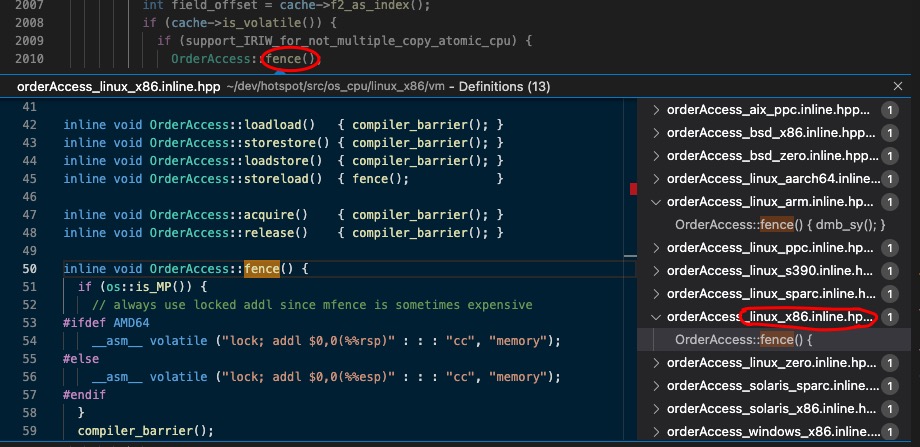Screen dimensions: 920x447
Task: Click fence() call on editor line 2010
Action: (x=290, y=59)
